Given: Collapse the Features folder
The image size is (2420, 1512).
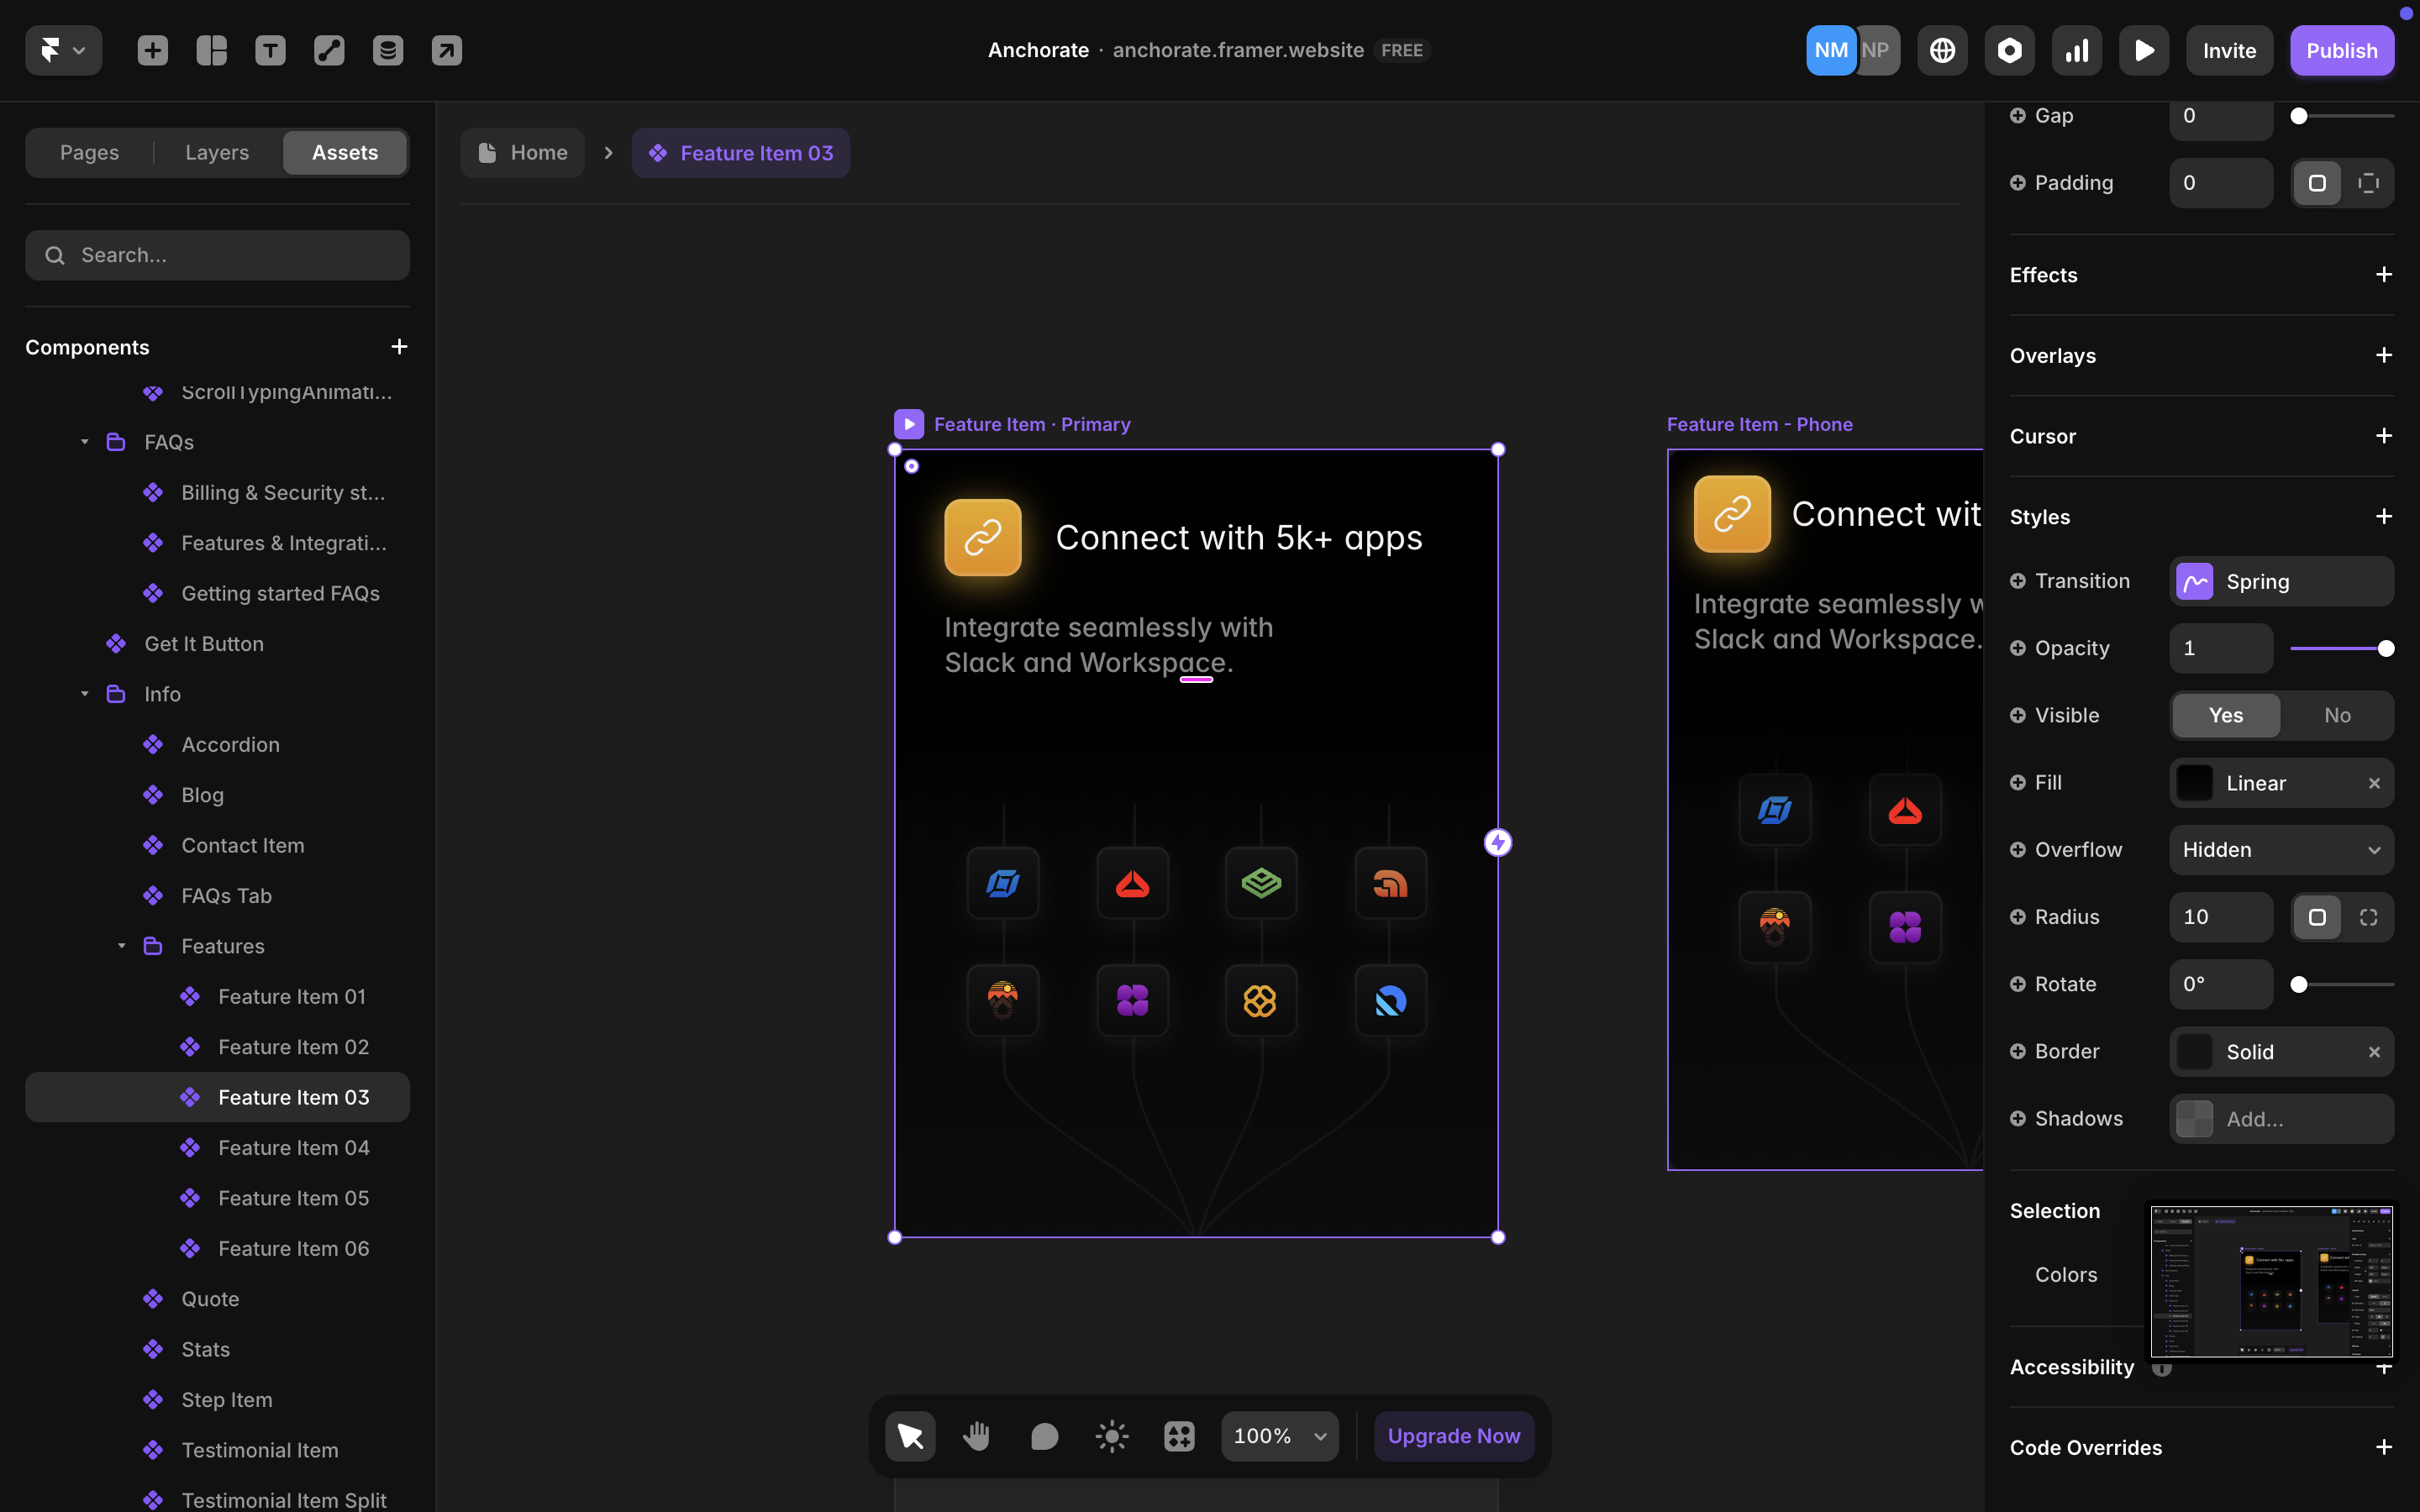Looking at the screenshot, I should (122, 946).
